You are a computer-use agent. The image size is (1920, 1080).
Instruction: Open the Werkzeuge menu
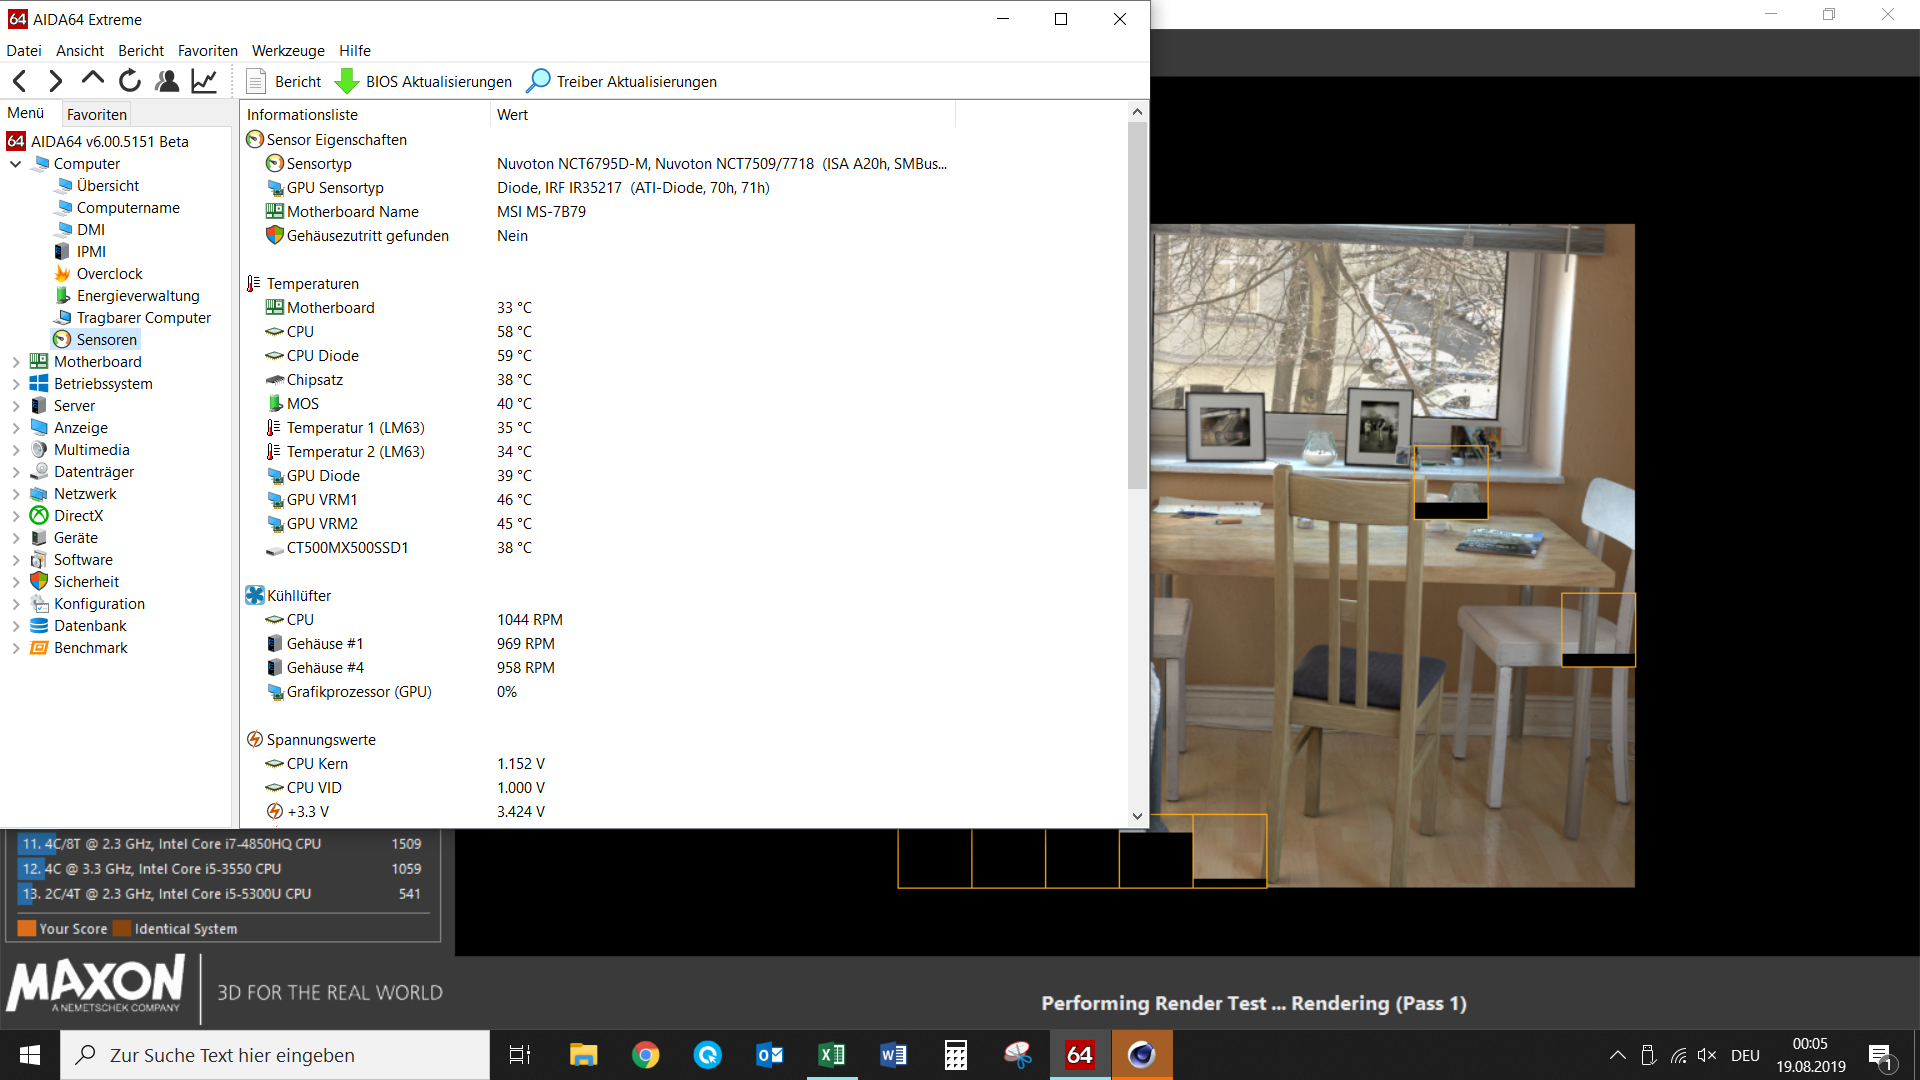coord(288,50)
